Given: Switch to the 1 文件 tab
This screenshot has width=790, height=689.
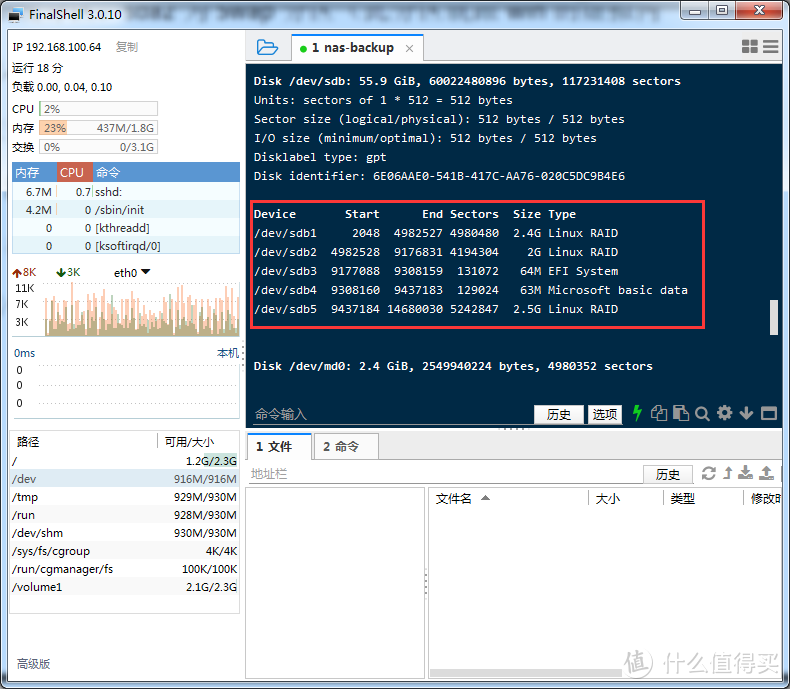Looking at the screenshot, I should [x=279, y=446].
